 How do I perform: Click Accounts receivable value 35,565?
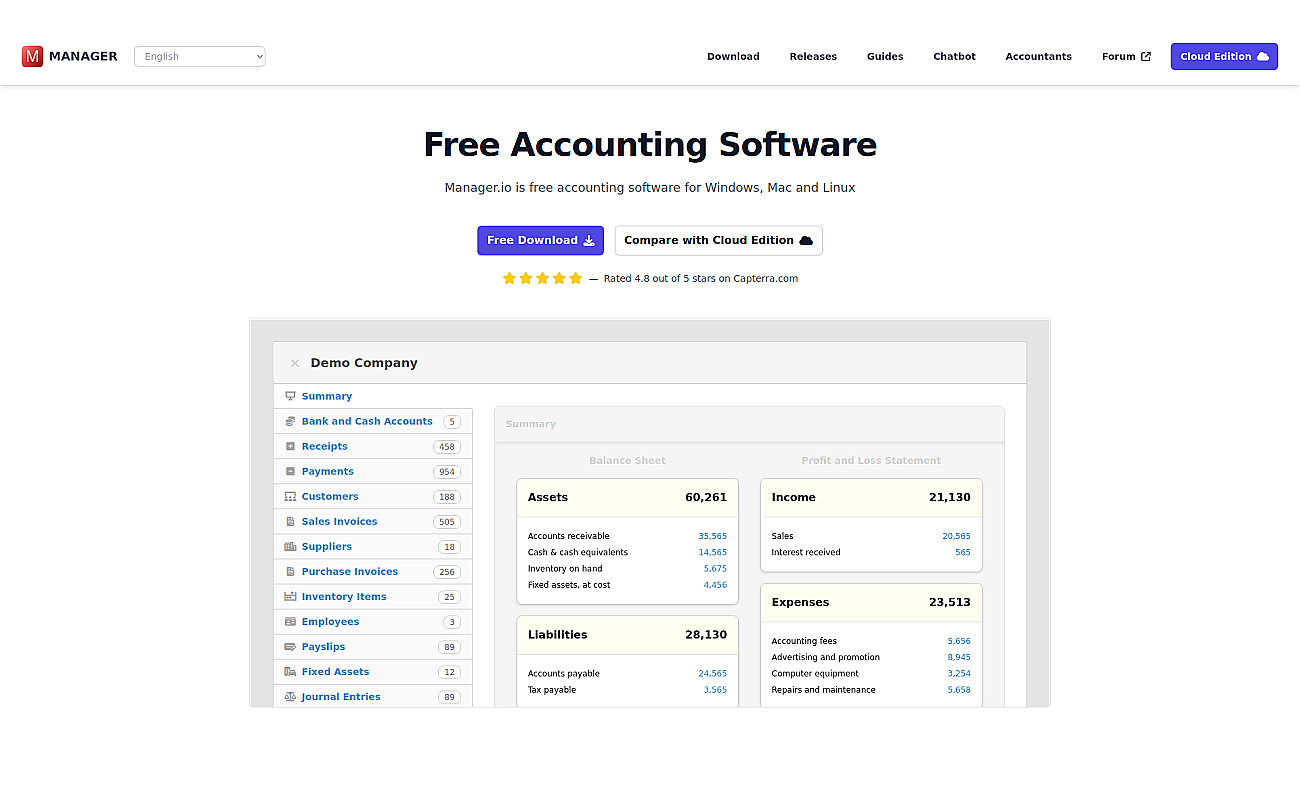coord(712,536)
